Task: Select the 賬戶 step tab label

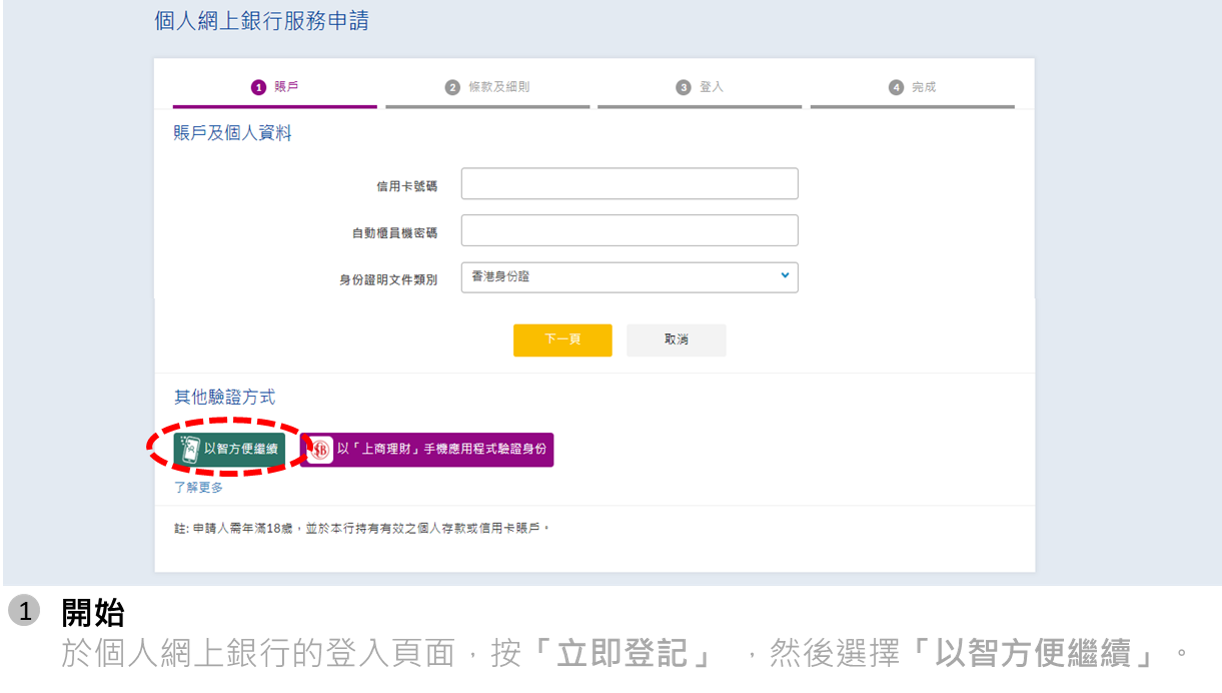Action: 286,87
